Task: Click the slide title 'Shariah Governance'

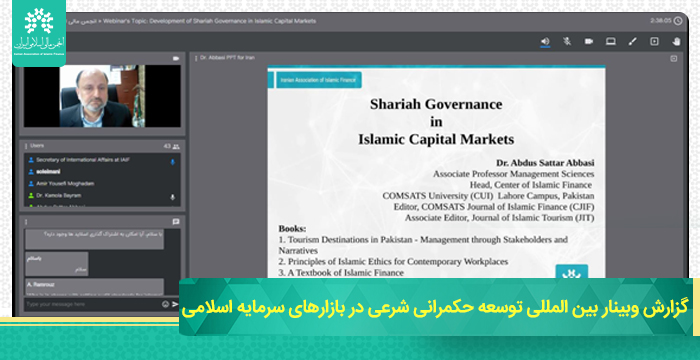Action: click(x=436, y=104)
